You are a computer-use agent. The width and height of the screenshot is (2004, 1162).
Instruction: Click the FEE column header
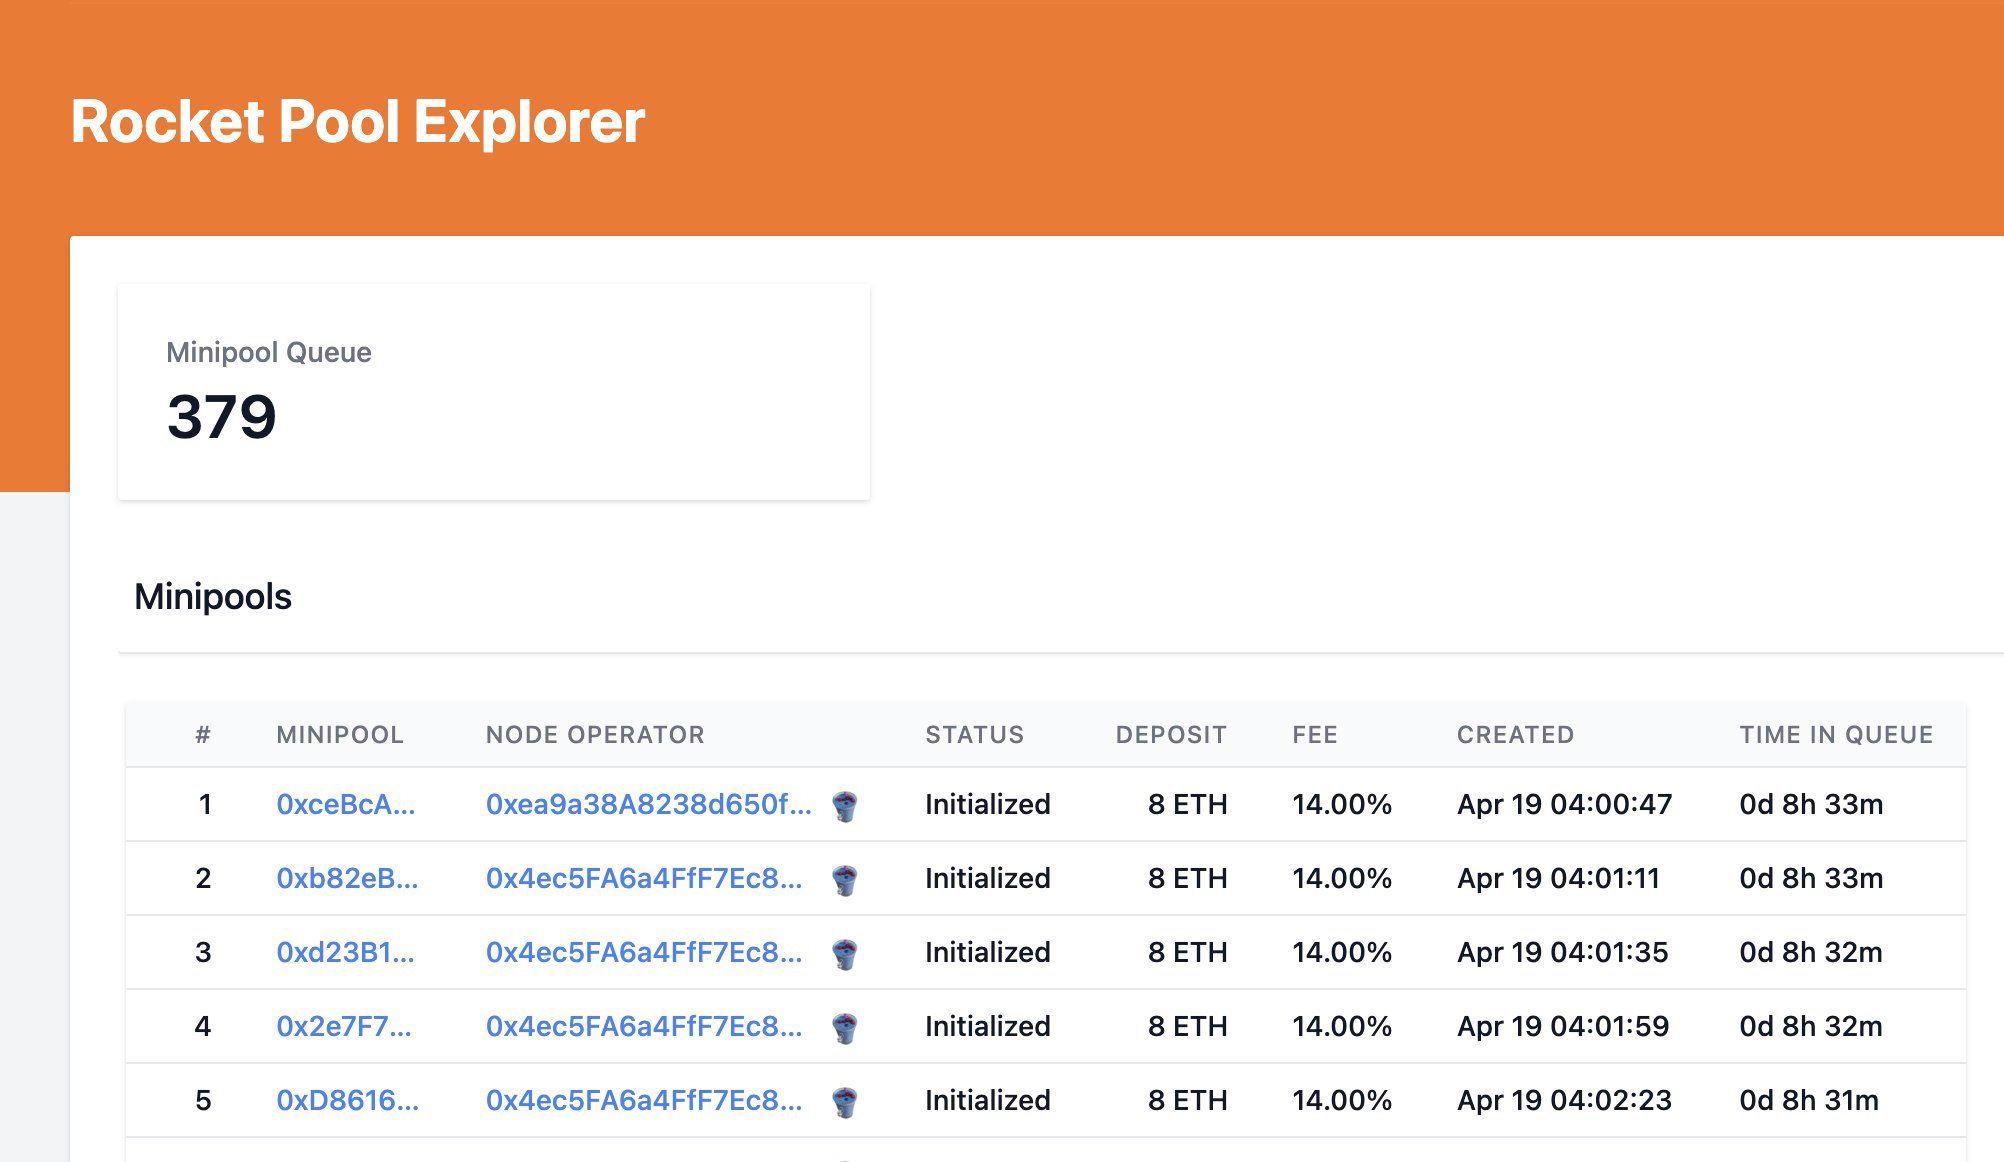click(x=1315, y=735)
